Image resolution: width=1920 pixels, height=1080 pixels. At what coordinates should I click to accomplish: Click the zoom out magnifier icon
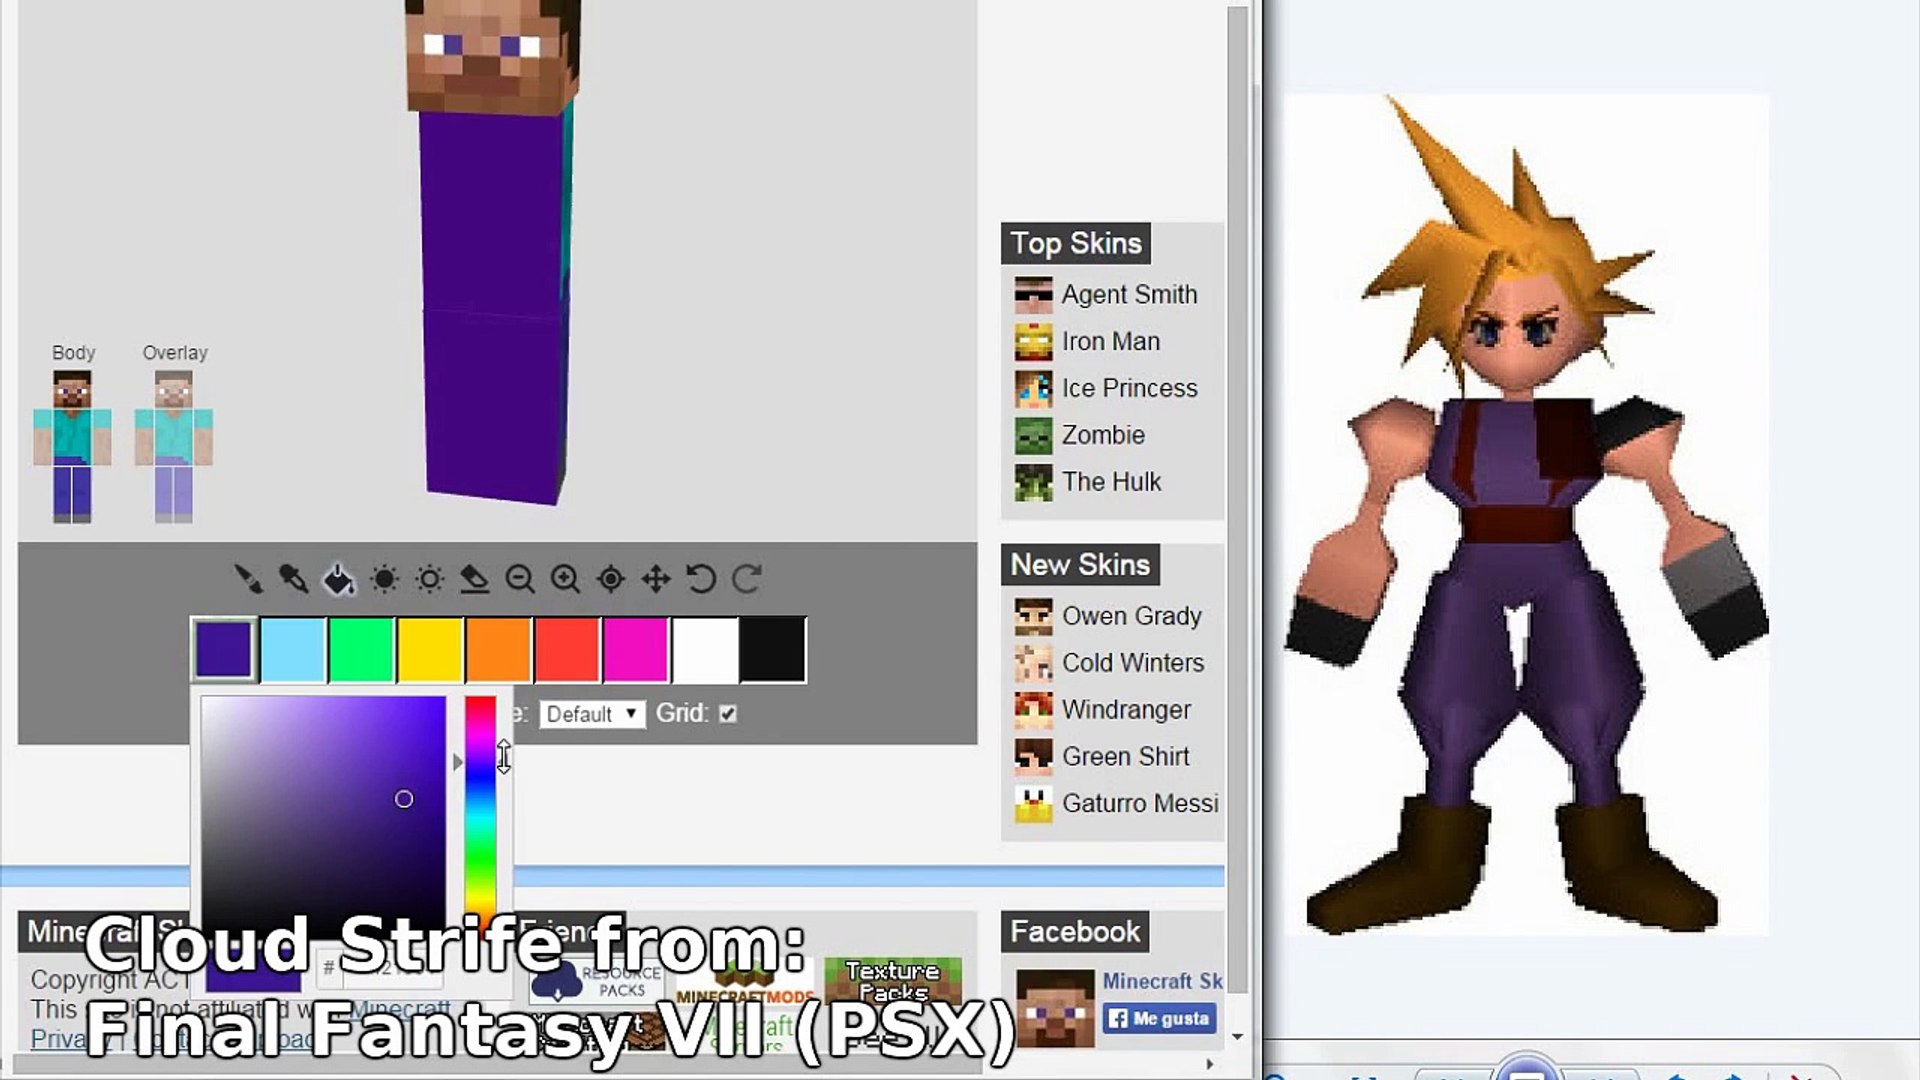[520, 579]
